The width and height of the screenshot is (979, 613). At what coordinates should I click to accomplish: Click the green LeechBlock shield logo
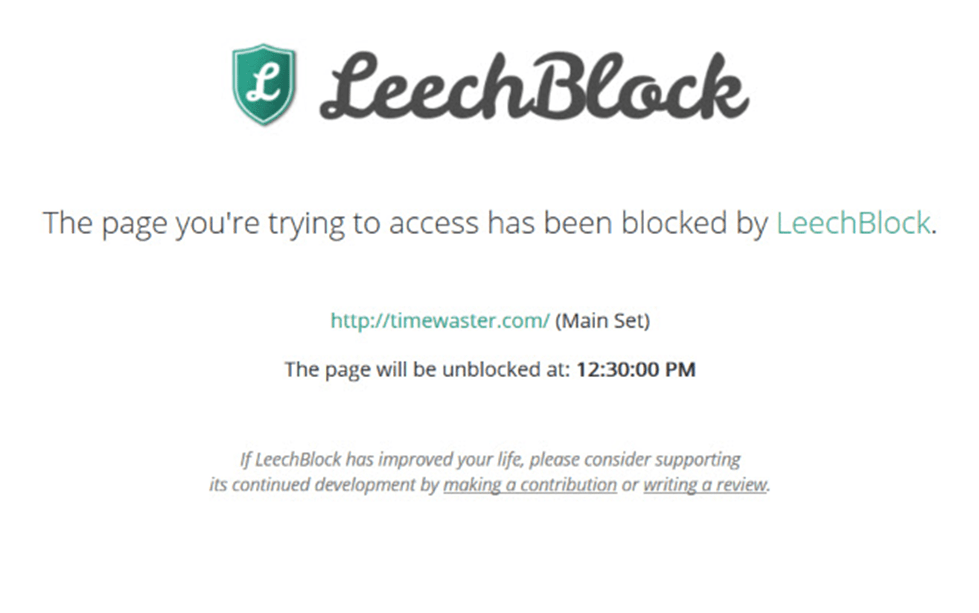coord(263,85)
